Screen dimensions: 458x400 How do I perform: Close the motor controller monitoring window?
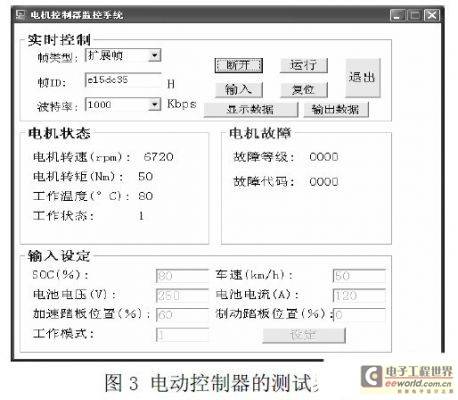[432, 15]
